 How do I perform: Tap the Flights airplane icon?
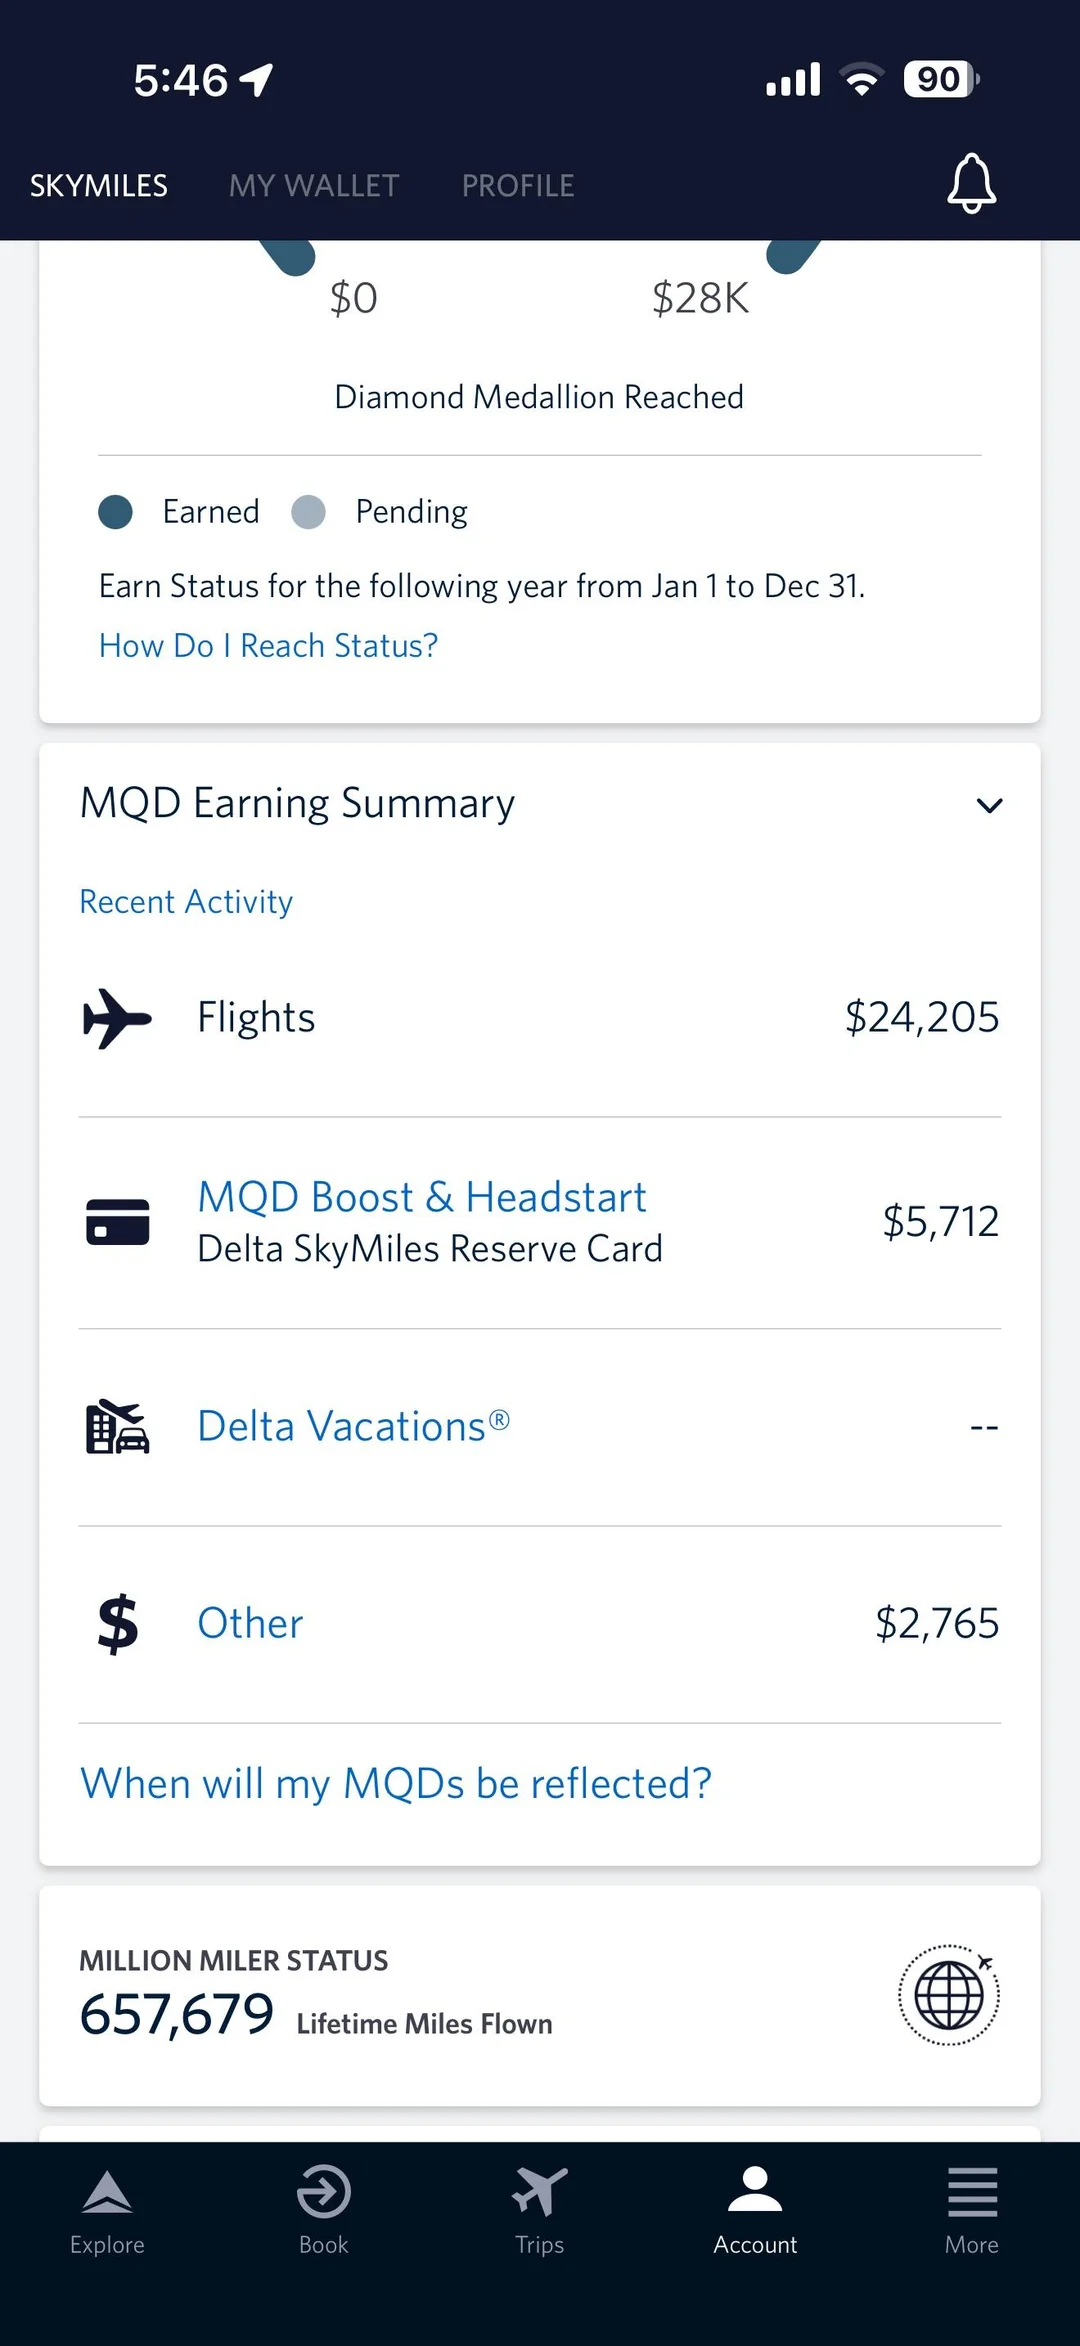tap(117, 1018)
